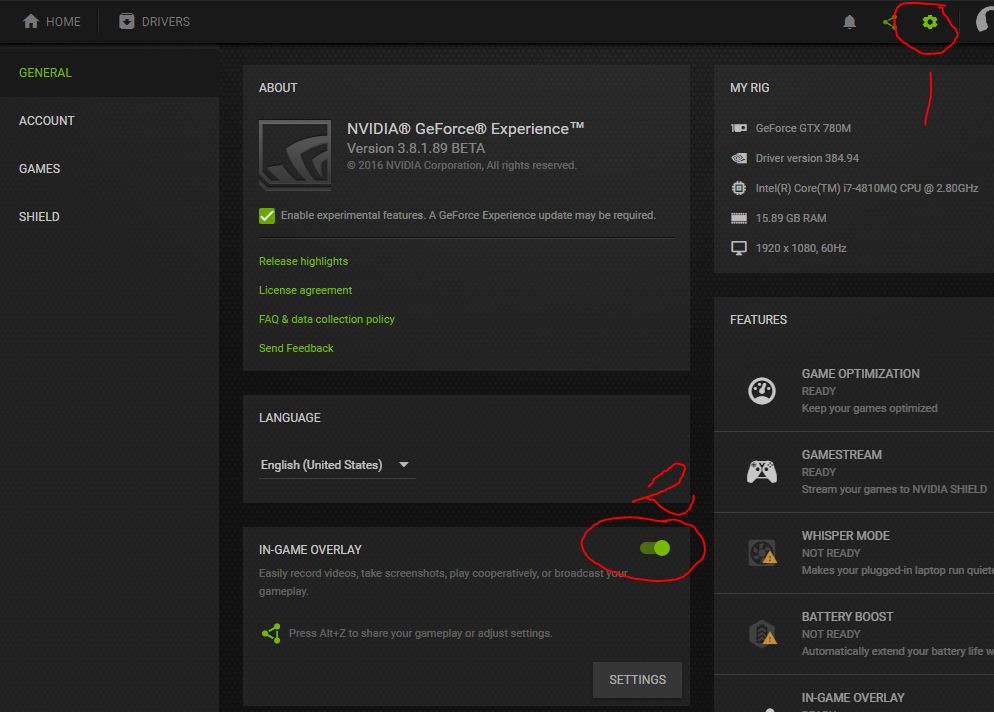Uncheck Enable experimental features checkbox
The image size is (994, 712).
click(267, 216)
